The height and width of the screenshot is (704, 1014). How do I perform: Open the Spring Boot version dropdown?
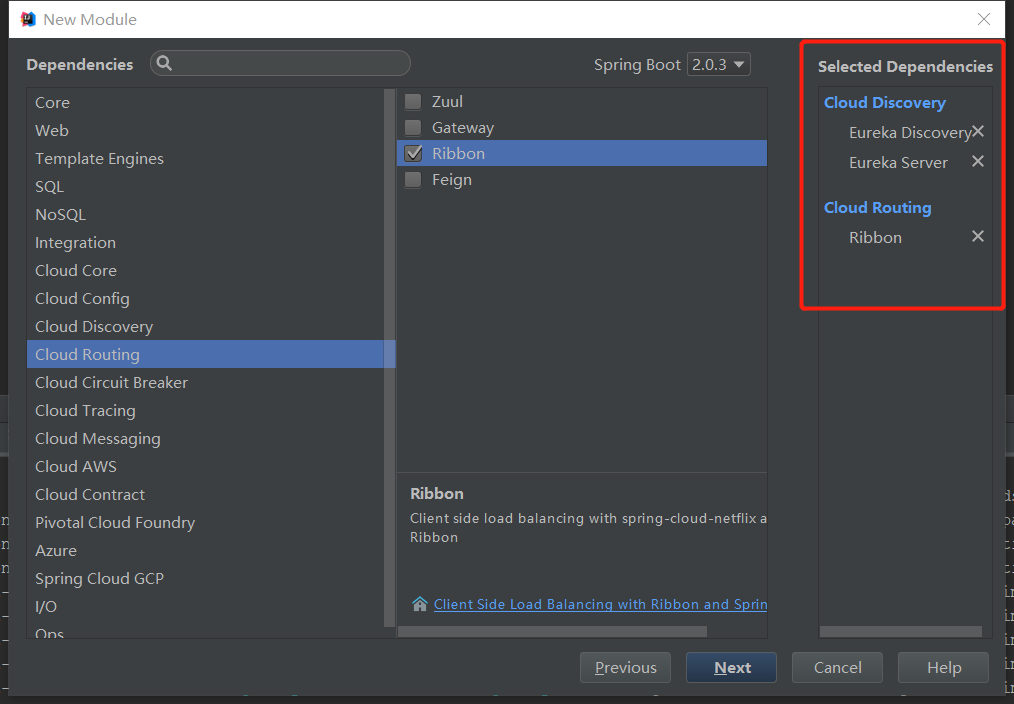coord(718,65)
